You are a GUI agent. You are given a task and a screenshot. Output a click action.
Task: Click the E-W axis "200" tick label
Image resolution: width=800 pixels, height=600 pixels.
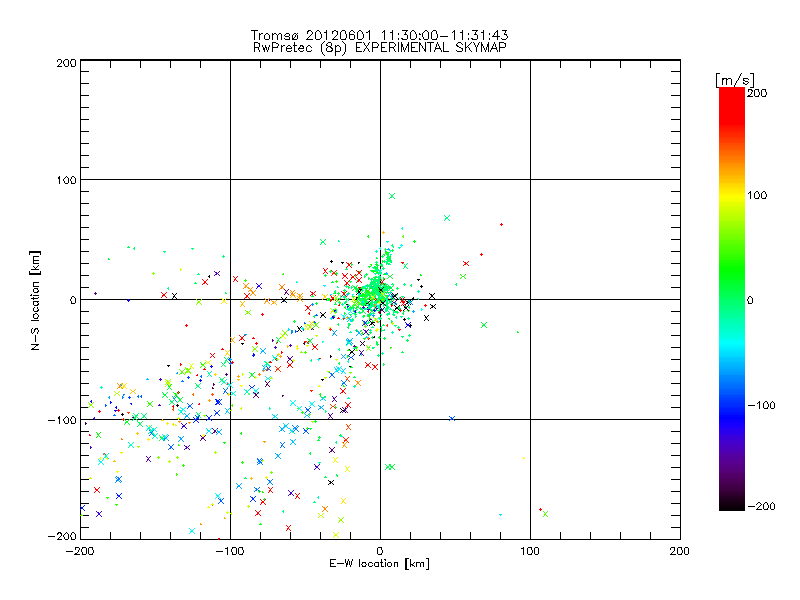point(680,551)
